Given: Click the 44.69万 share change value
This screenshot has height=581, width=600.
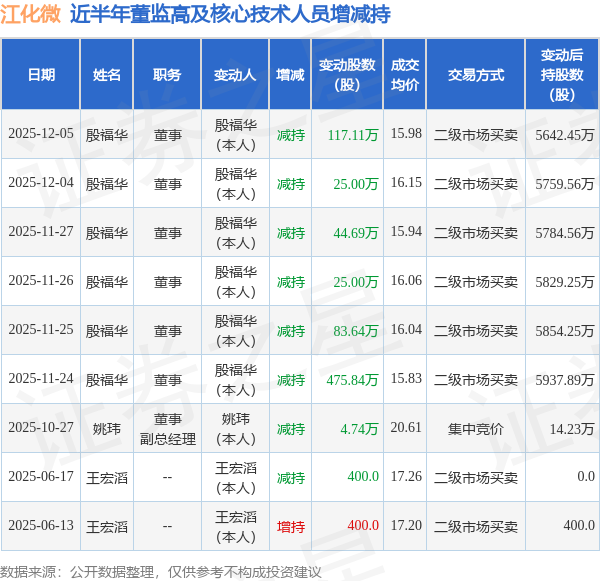Looking at the screenshot, I should [355, 233].
